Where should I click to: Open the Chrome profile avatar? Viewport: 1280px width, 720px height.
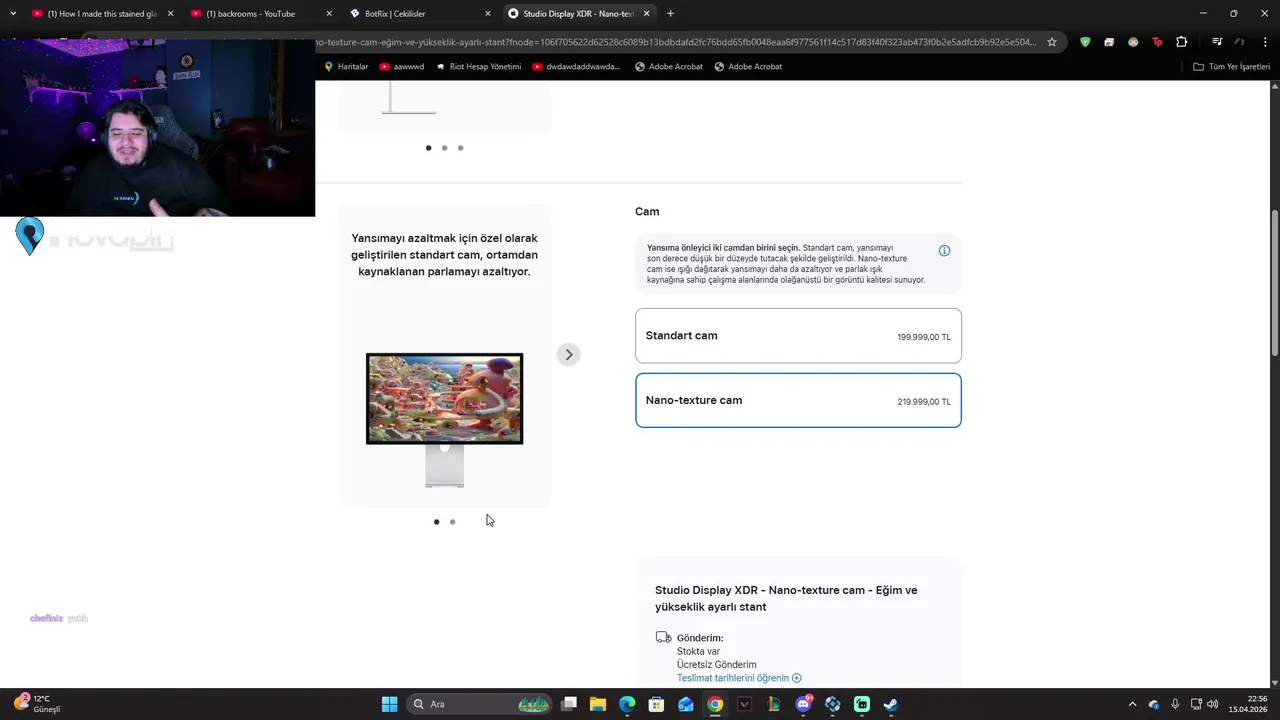click(x=1240, y=42)
